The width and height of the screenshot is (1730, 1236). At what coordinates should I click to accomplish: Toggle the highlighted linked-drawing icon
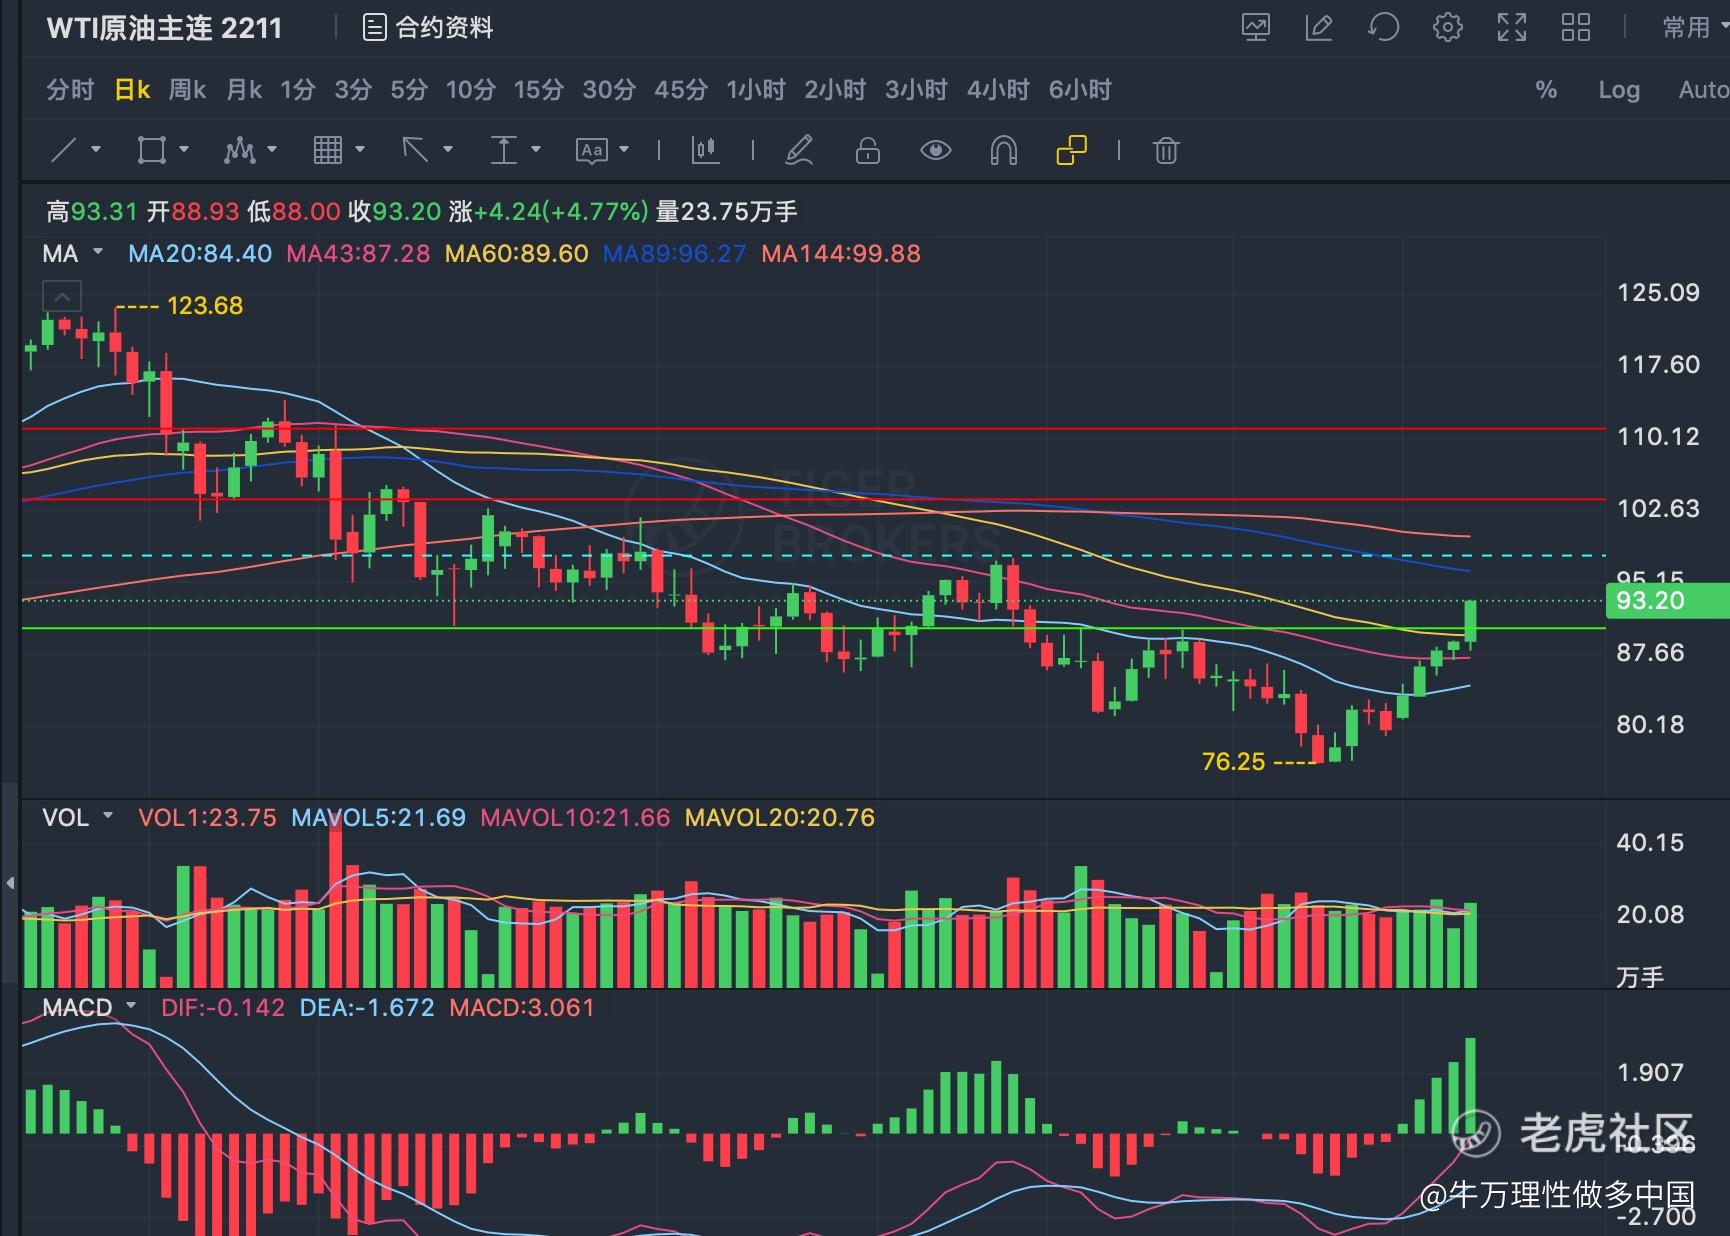coord(1071,151)
